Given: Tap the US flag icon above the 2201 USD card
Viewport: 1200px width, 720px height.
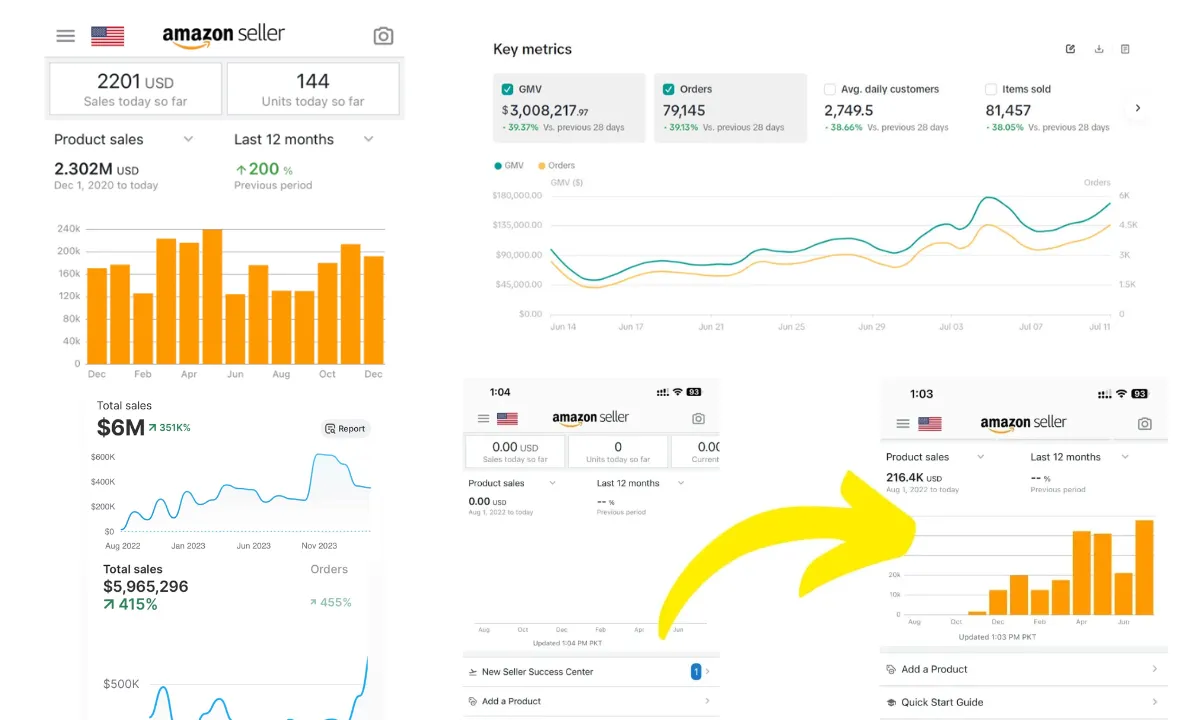Looking at the screenshot, I should point(107,36).
